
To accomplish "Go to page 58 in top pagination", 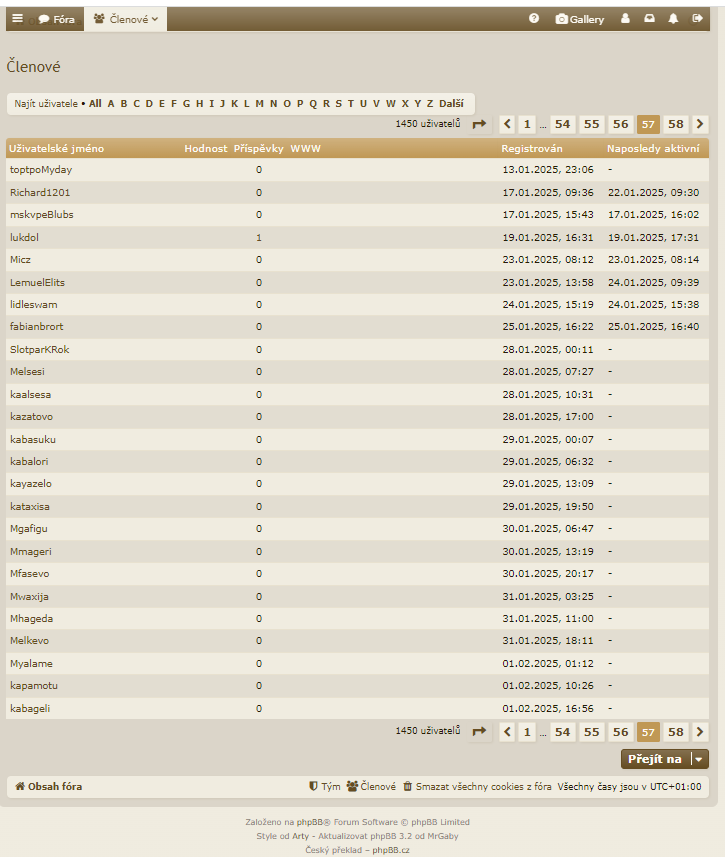I will (676, 124).
